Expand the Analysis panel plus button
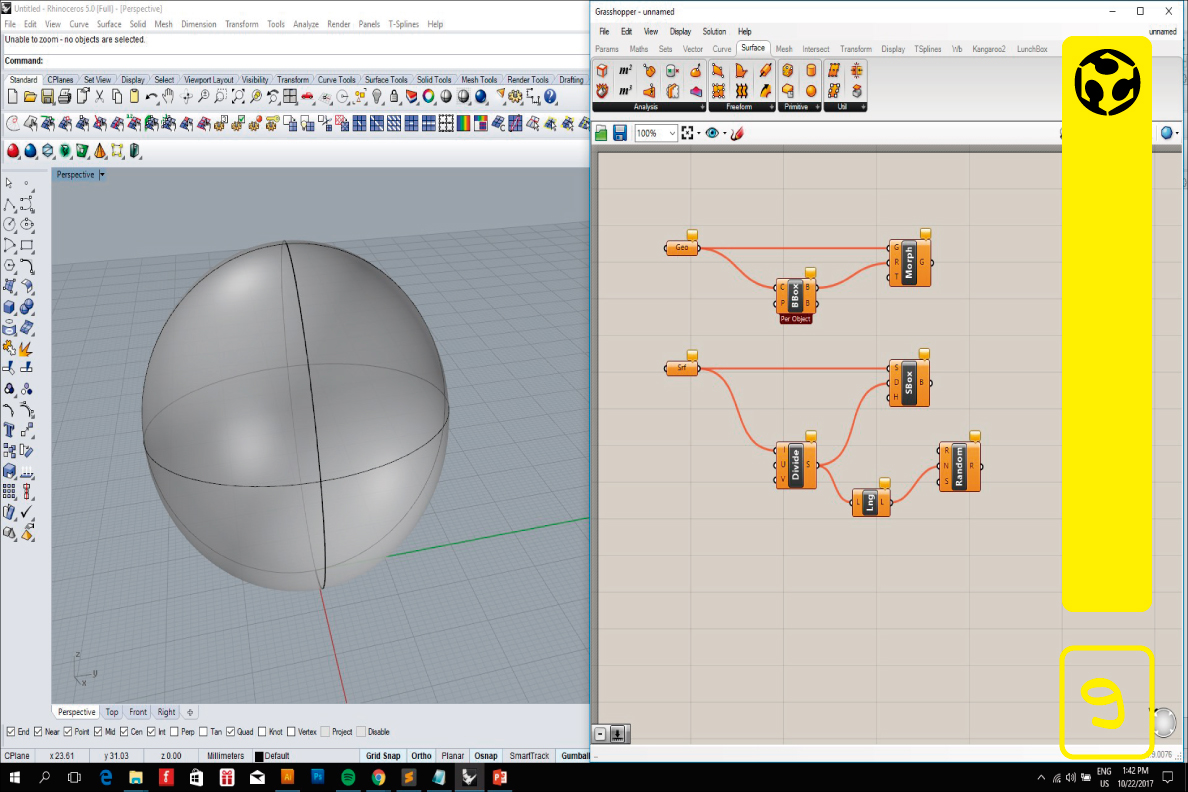The height and width of the screenshot is (792, 1188). coord(701,107)
